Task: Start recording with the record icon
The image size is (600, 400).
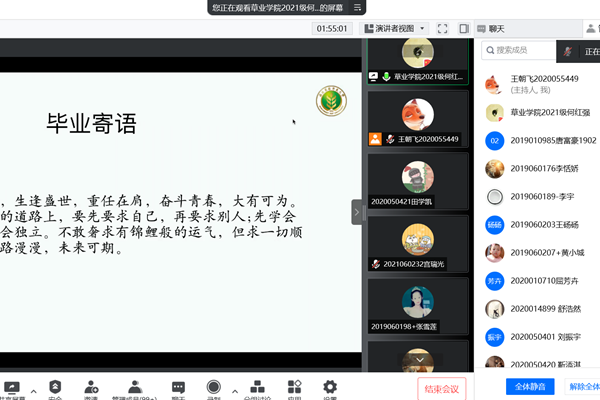Action: click(213, 388)
